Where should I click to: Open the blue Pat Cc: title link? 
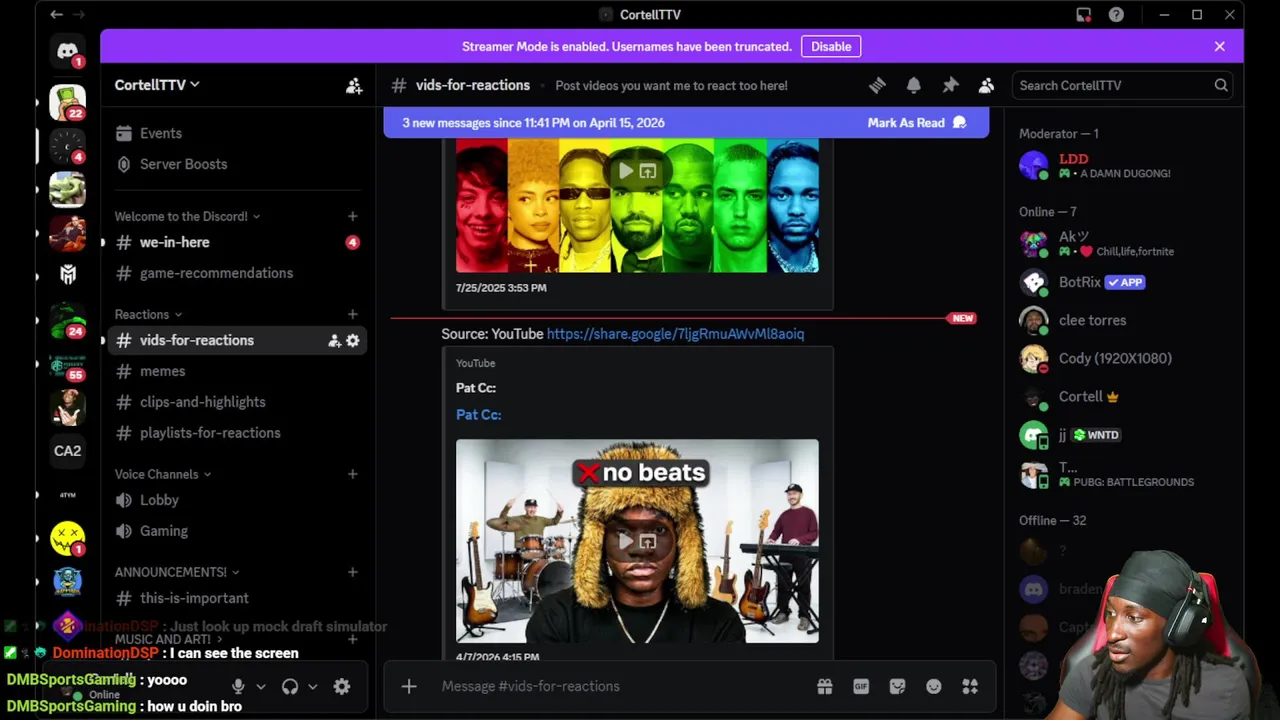478,415
